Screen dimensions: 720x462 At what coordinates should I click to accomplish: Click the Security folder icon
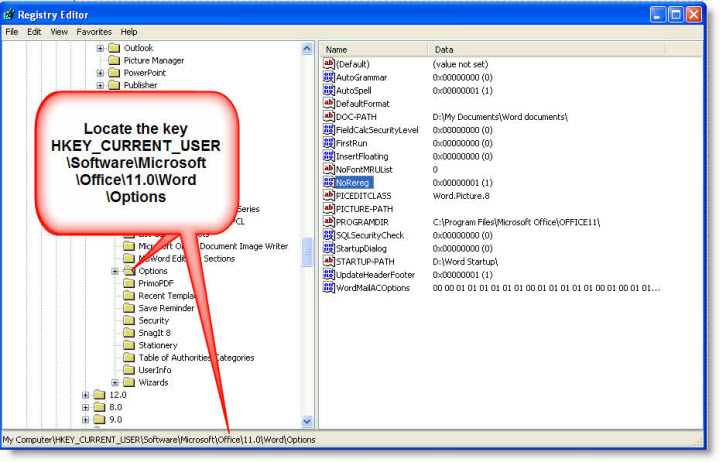coord(129,320)
